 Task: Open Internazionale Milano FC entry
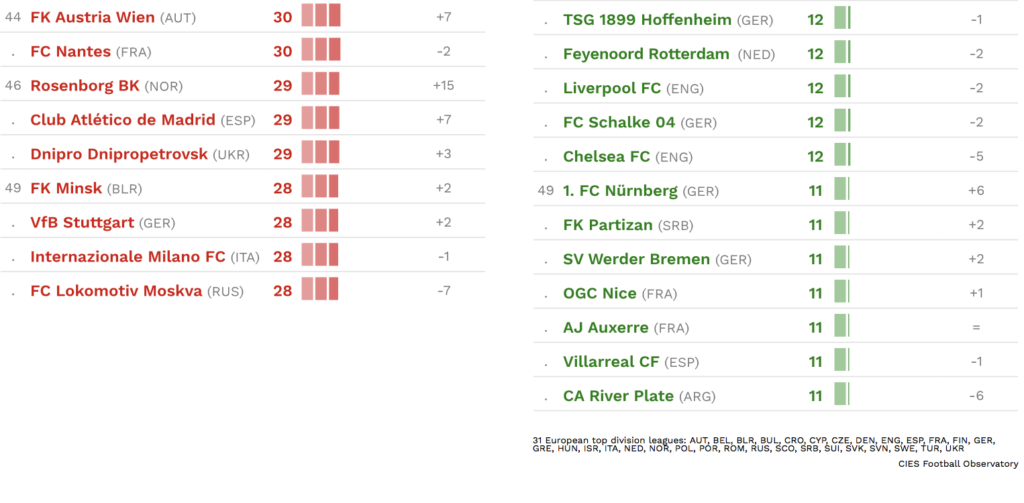point(128,257)
